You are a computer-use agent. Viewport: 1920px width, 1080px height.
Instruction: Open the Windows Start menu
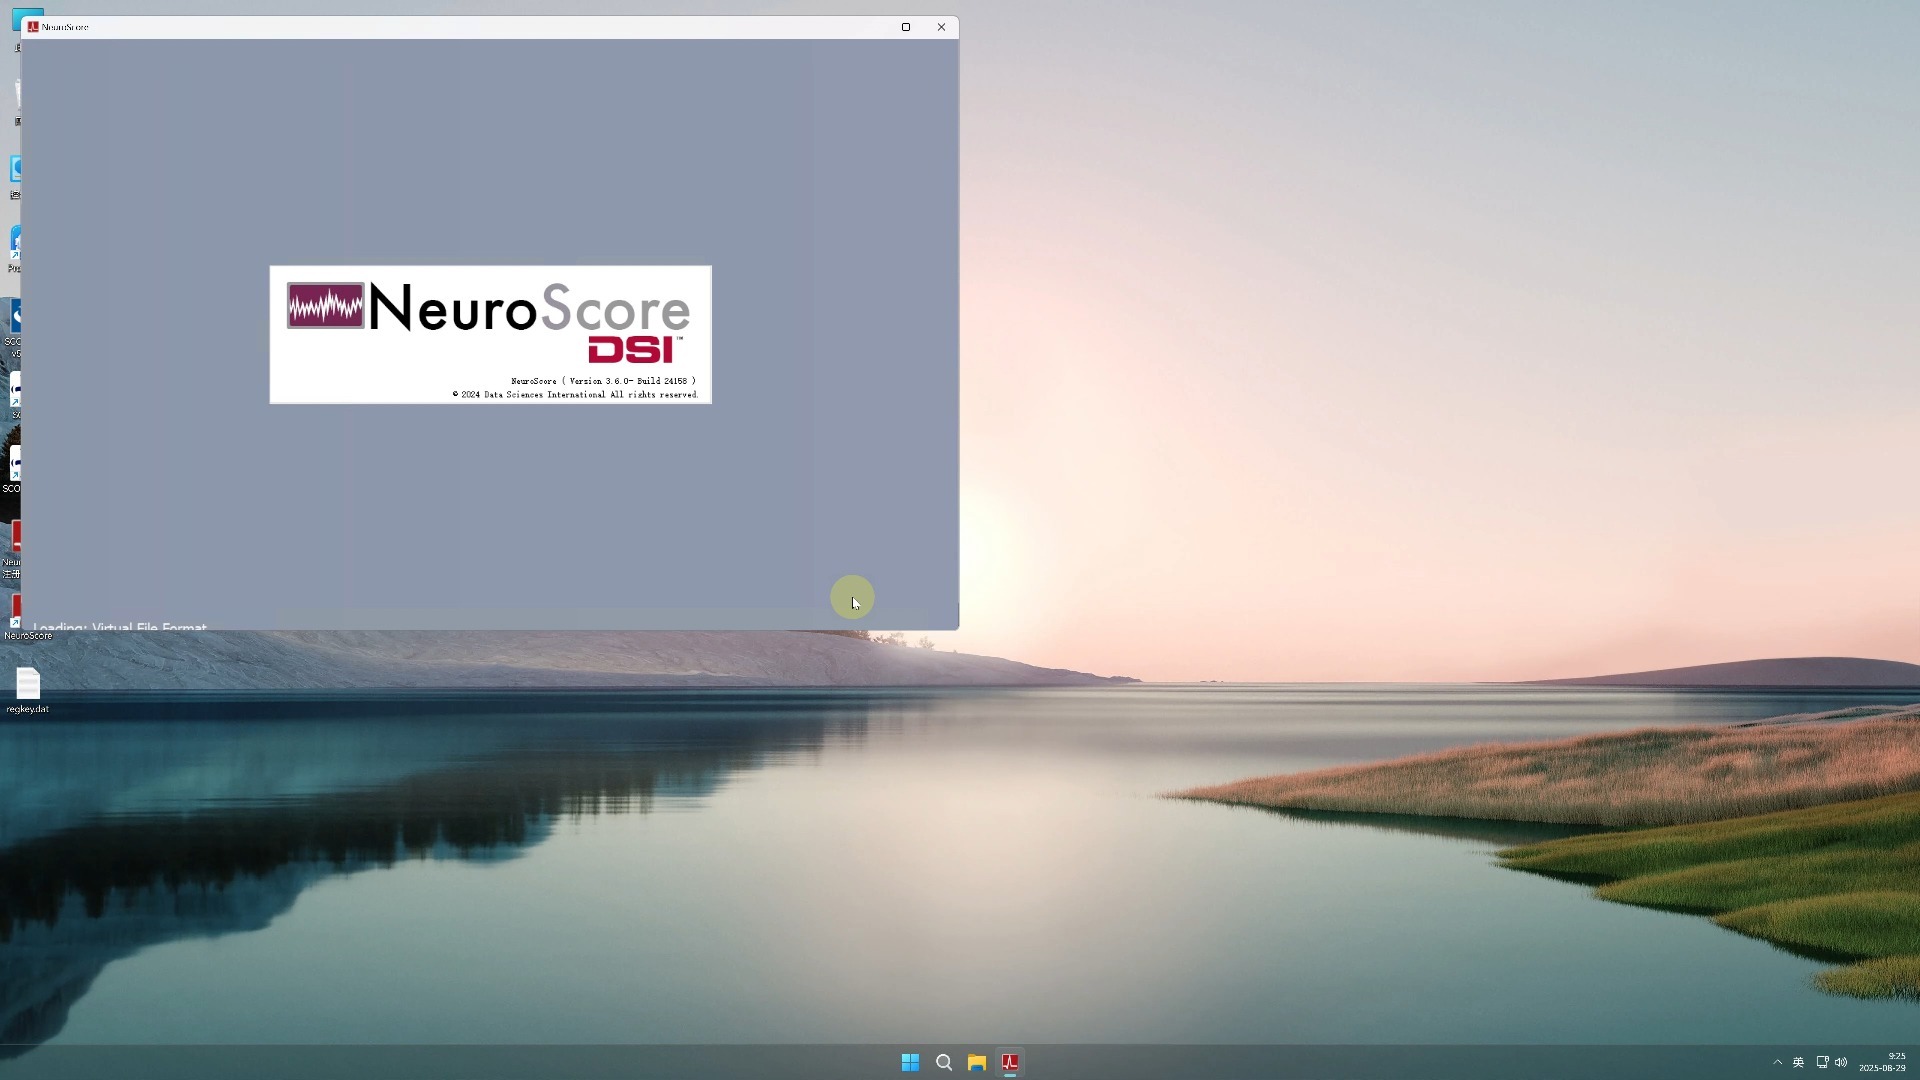(910, 1062)
